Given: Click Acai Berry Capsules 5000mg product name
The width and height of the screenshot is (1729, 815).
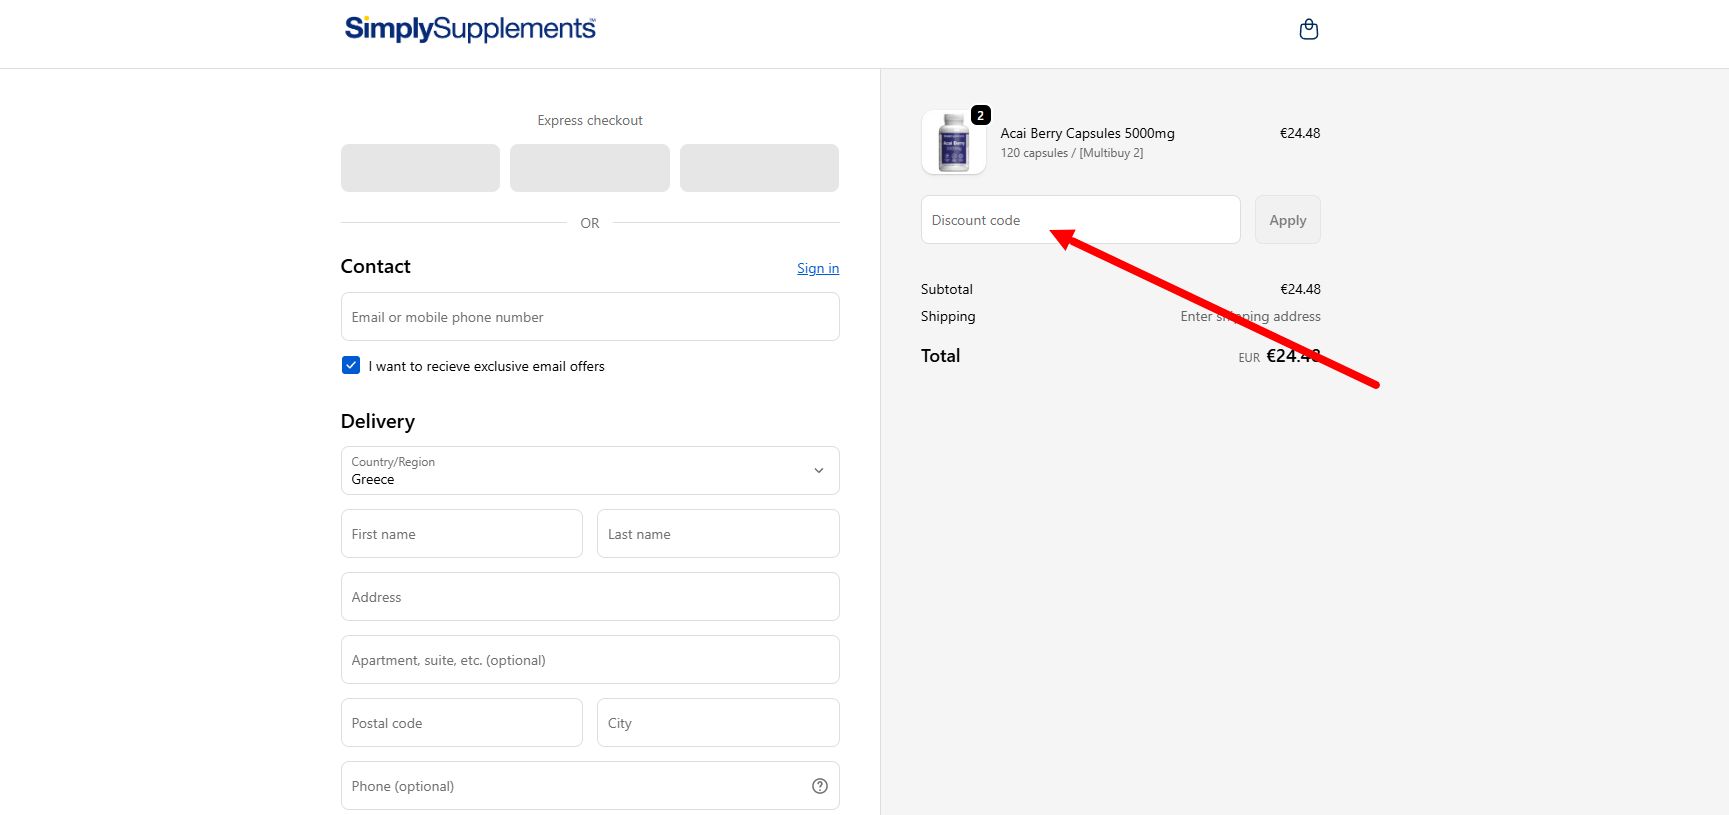Looking at the screenshot, I should click(x=1088, y=133).
